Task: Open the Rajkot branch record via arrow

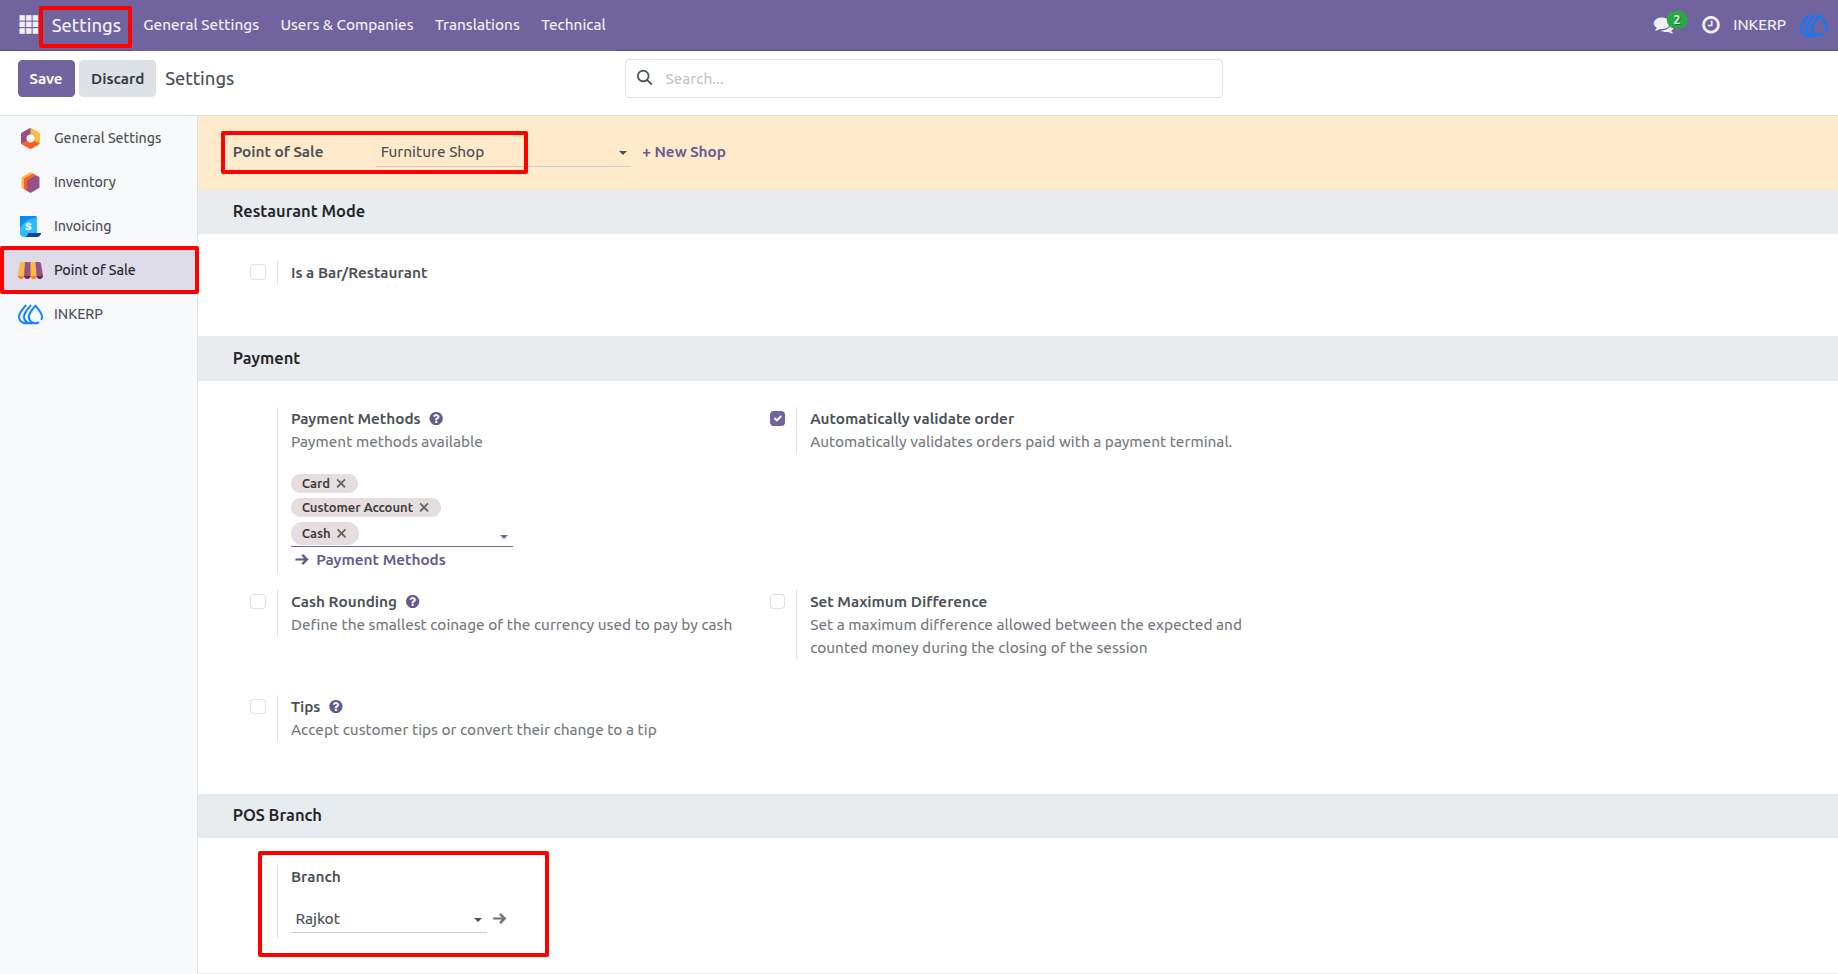Action: coord(500,919)
